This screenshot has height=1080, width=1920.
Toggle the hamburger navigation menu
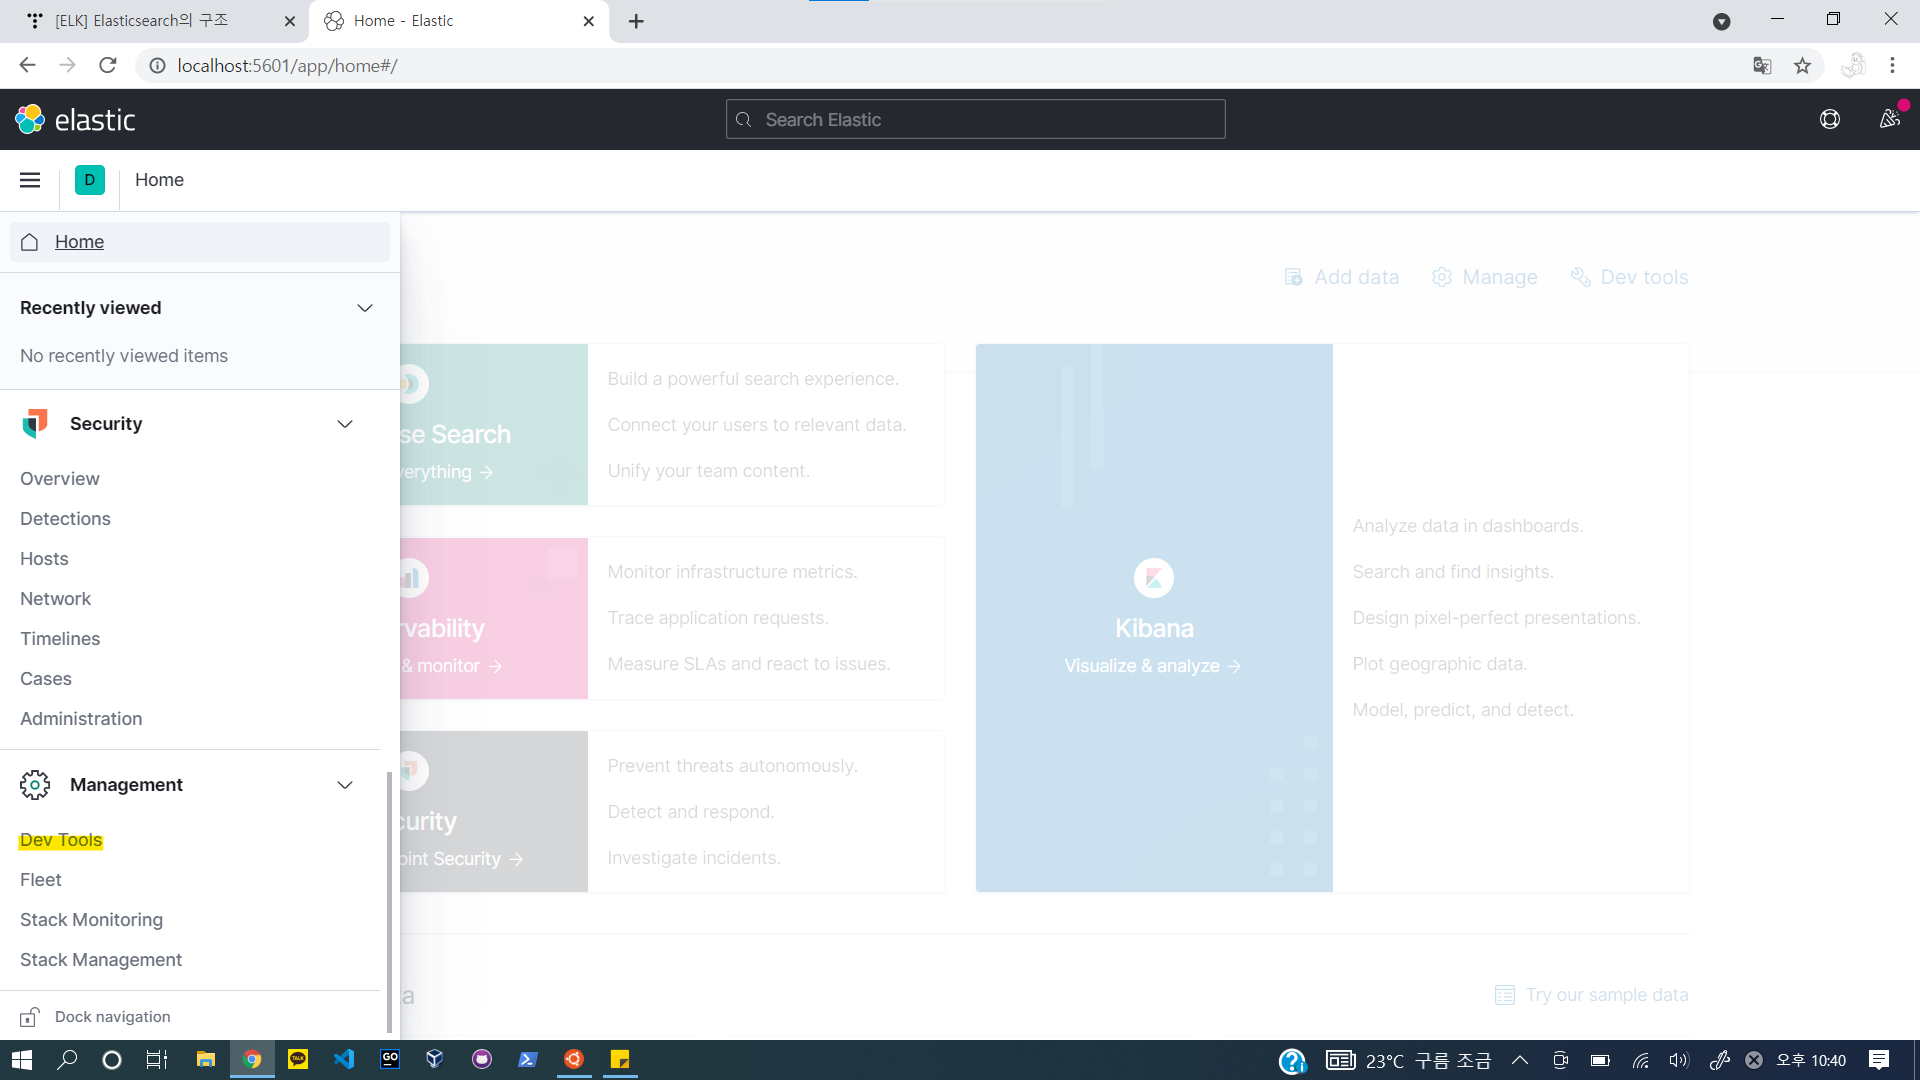pyautogui.click(x=30, y=180)
